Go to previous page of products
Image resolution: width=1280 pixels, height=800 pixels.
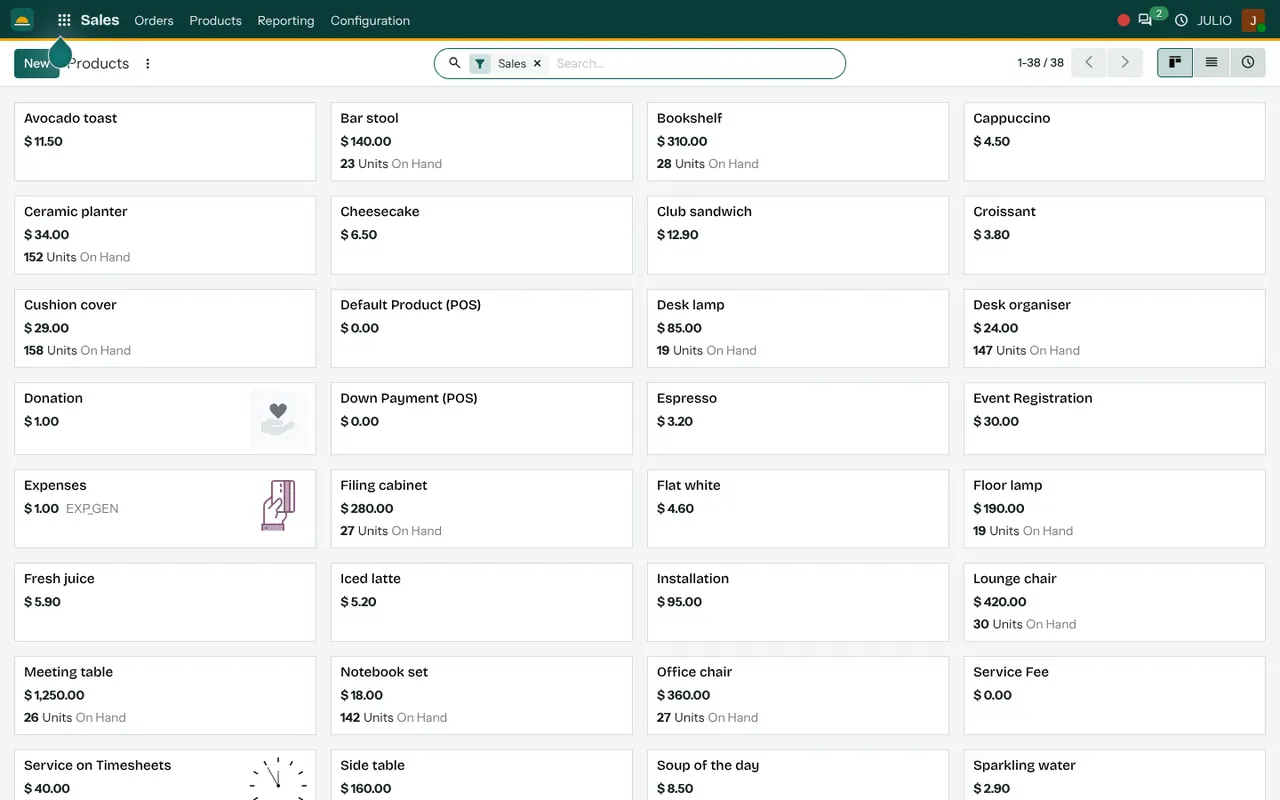click(1089, 63)
